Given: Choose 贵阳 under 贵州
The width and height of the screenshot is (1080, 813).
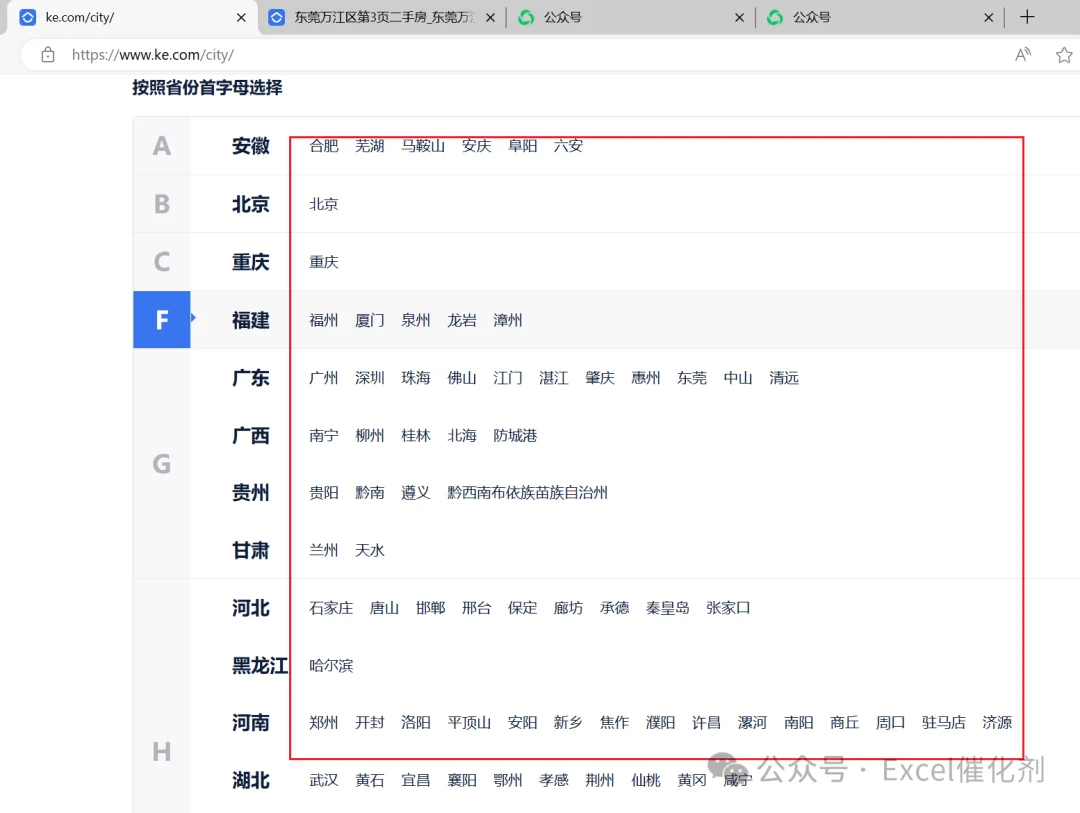Looking at the screenshot, I should pyautogui.click(x=324, y=493).
